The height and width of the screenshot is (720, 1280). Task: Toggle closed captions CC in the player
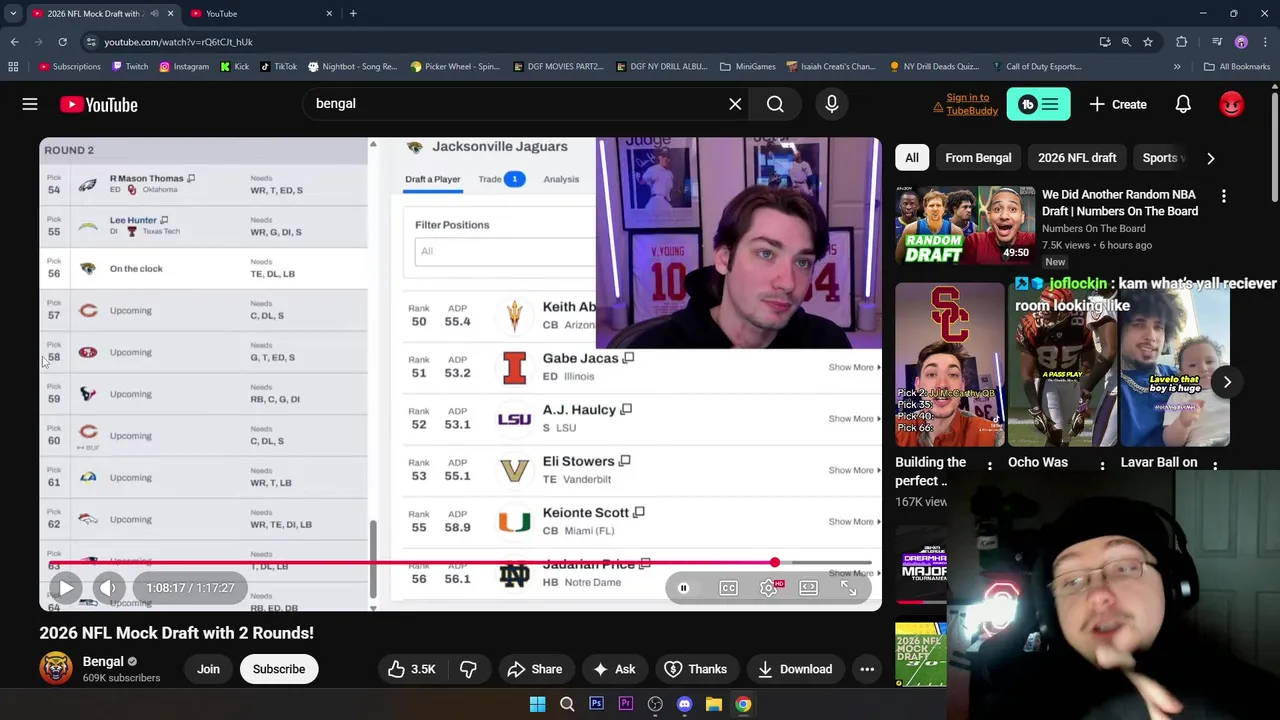(728, 588)
